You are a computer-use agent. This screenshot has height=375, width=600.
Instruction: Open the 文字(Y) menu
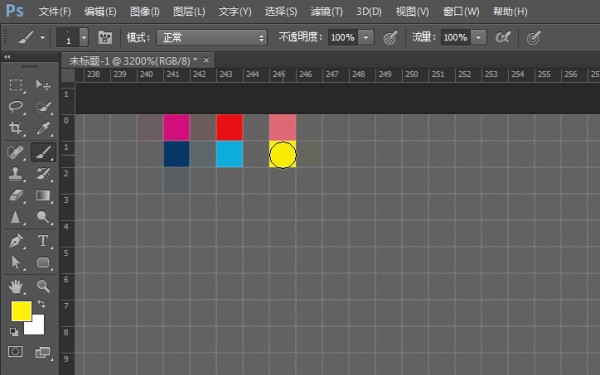[x=235, y=11]
